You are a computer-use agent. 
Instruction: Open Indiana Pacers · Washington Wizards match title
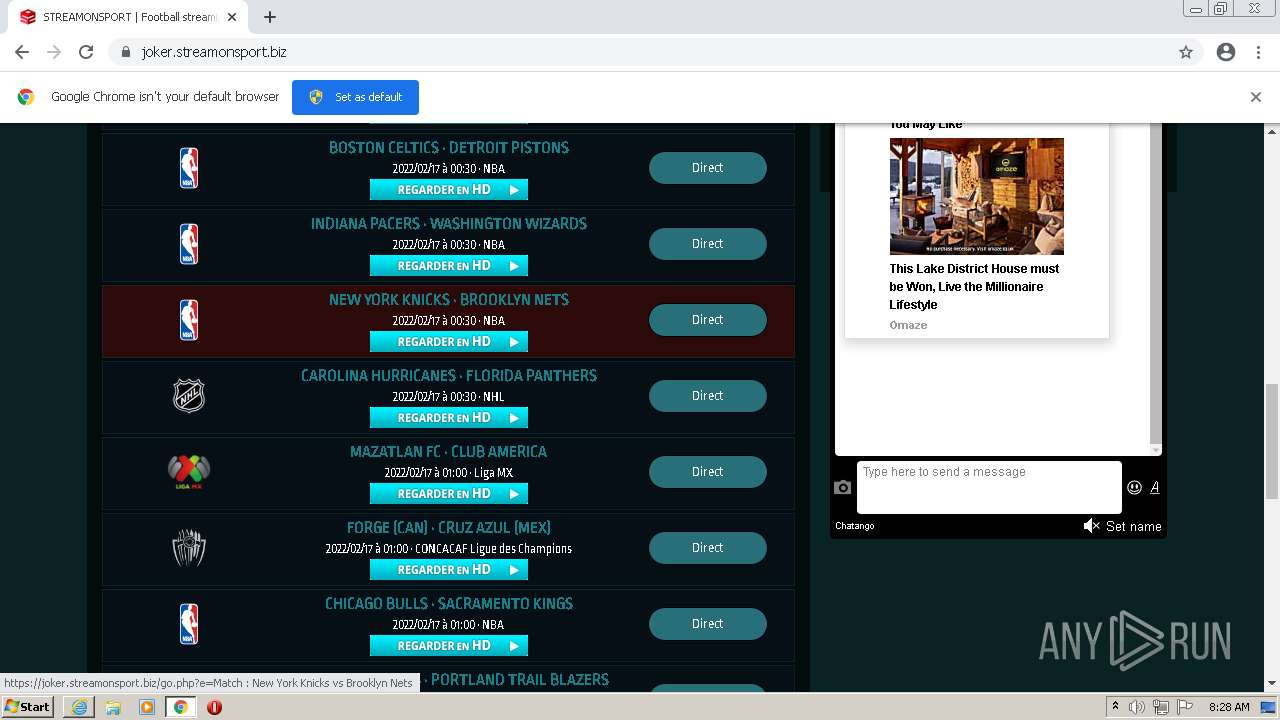point(449,224)
